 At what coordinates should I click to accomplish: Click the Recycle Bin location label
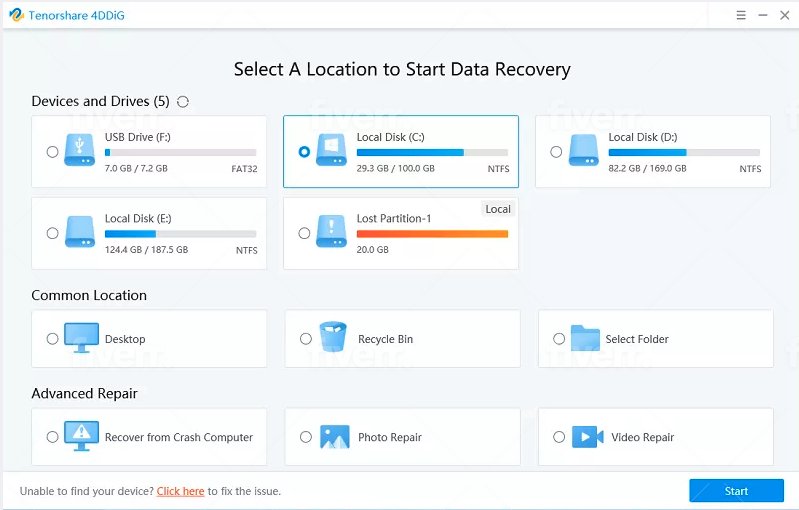pos(385,339)
